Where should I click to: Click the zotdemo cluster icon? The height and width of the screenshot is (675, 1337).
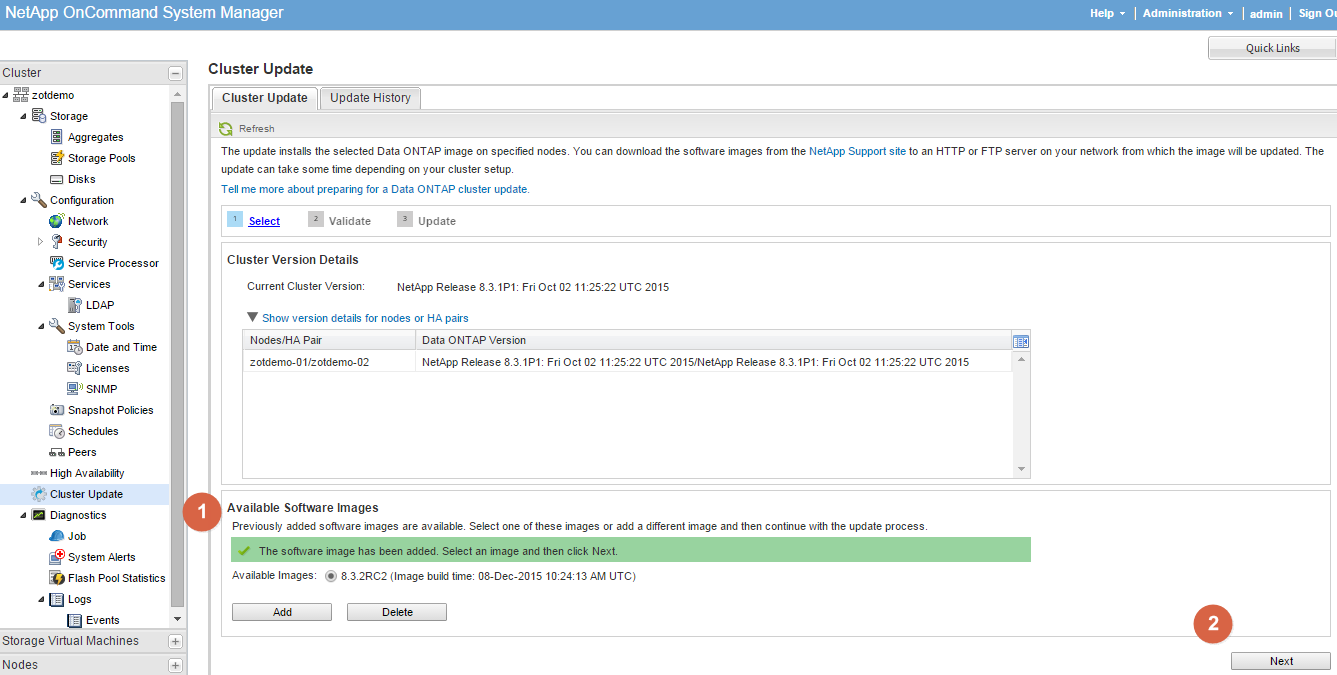pos(21,95)
